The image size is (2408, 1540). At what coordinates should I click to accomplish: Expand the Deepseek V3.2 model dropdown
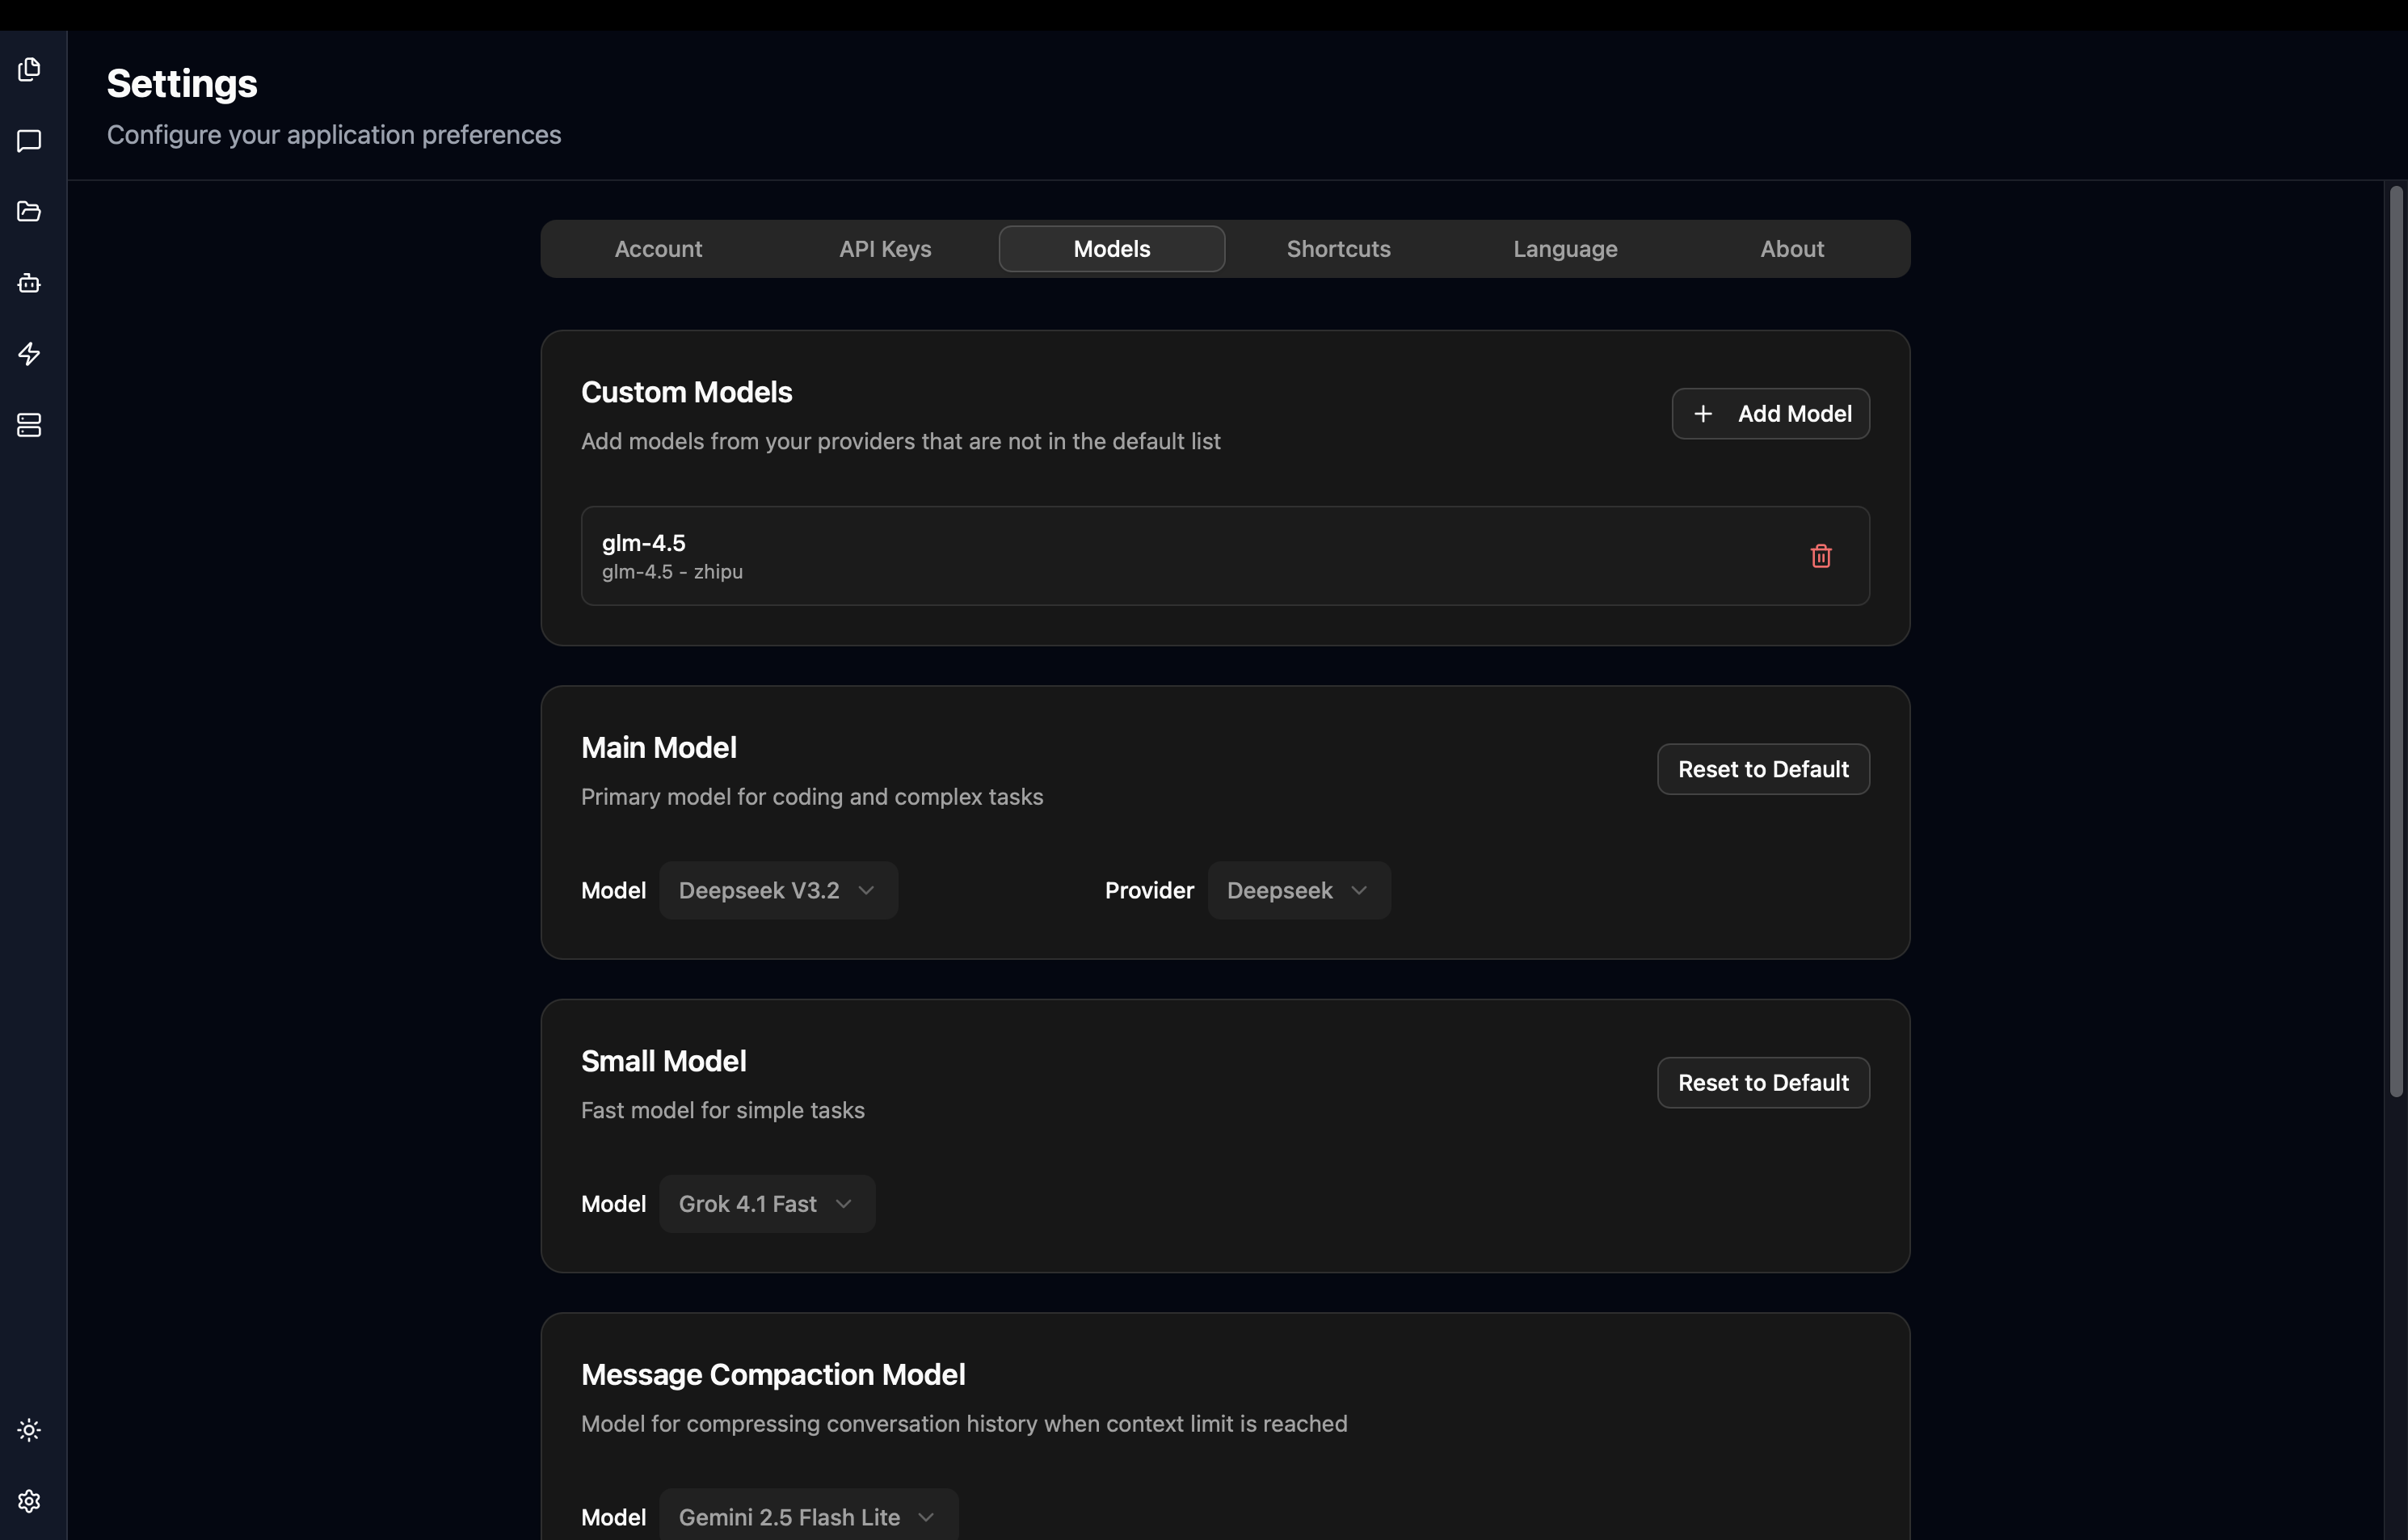point(778,890)
